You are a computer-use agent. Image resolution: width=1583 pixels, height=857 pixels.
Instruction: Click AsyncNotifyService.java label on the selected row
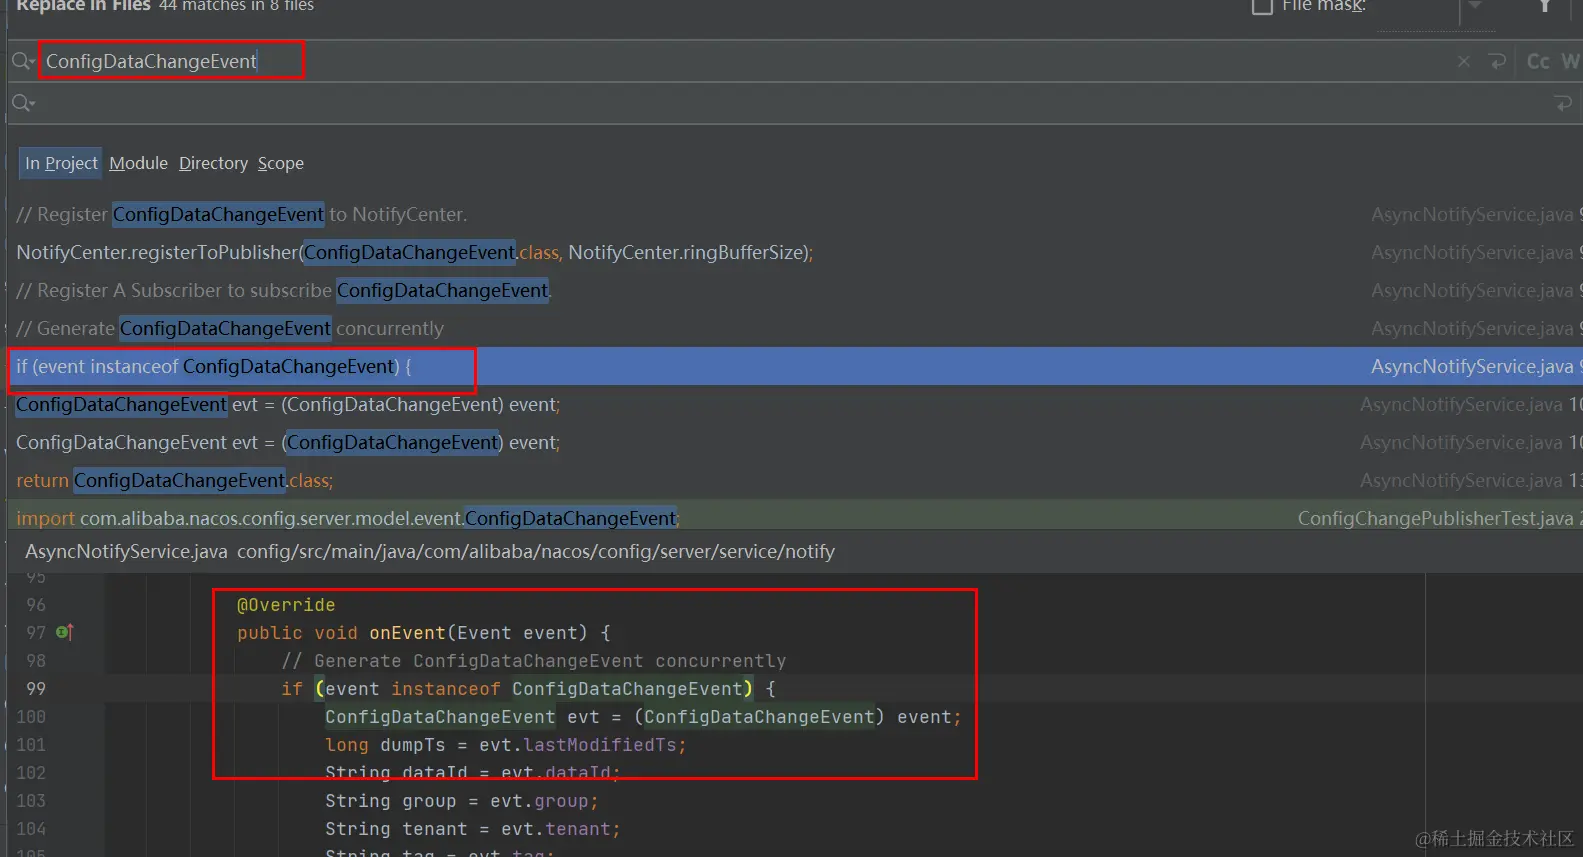(1472, 366)
